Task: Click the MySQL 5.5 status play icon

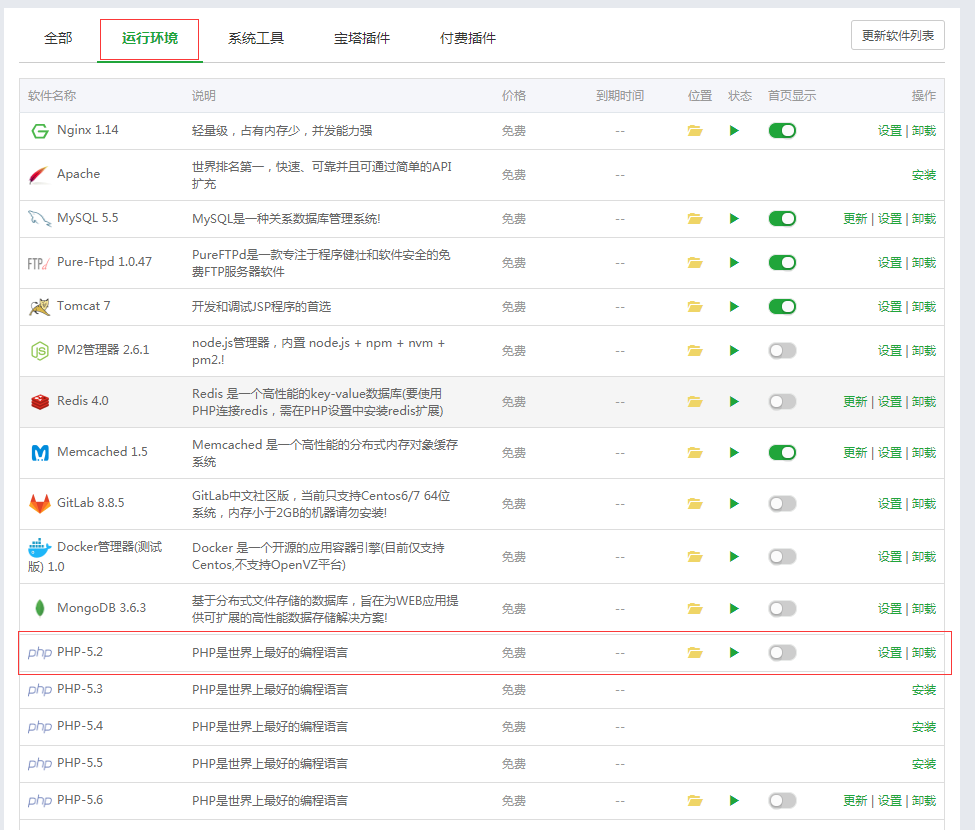Action: point(734,219)
